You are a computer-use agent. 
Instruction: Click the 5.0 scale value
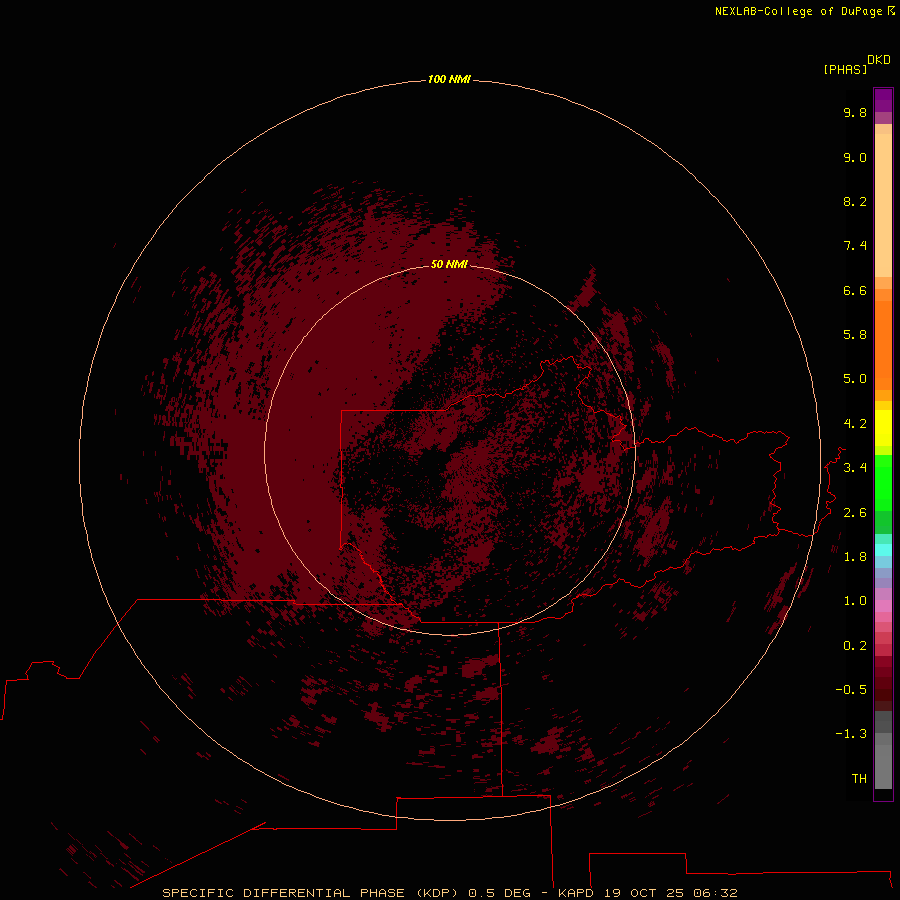coord(855,379)
